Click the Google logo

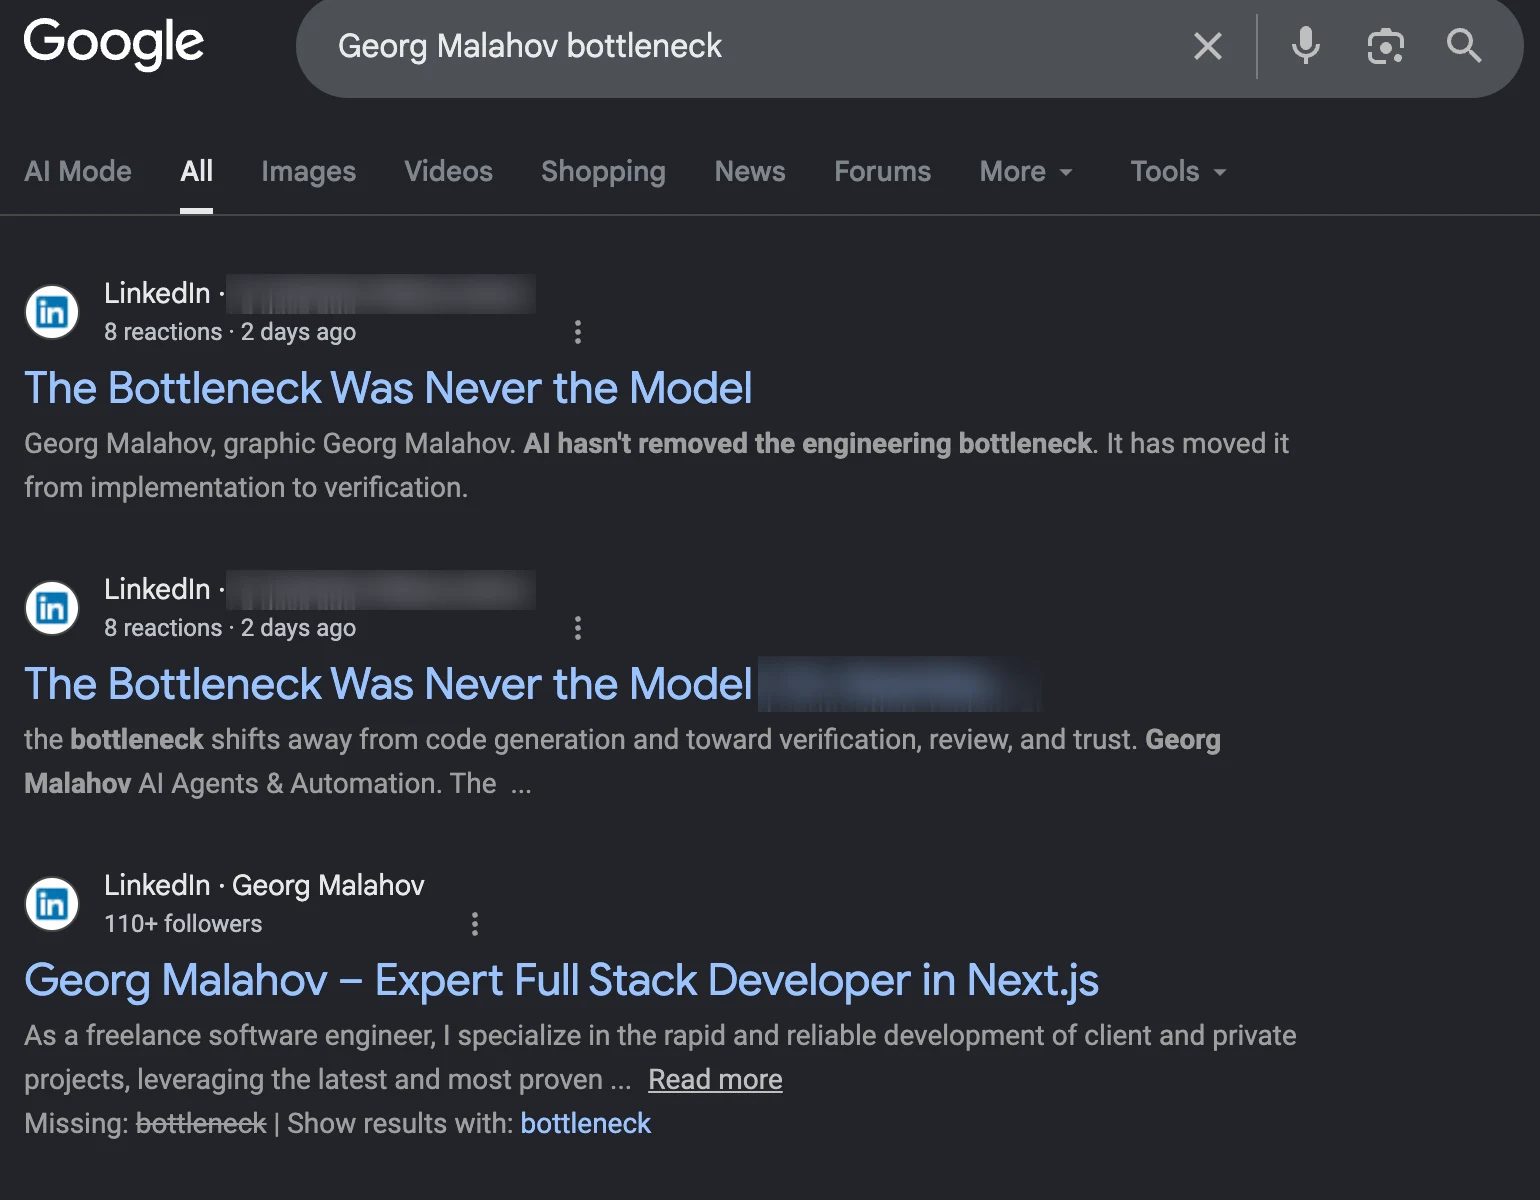click(114, 44)
